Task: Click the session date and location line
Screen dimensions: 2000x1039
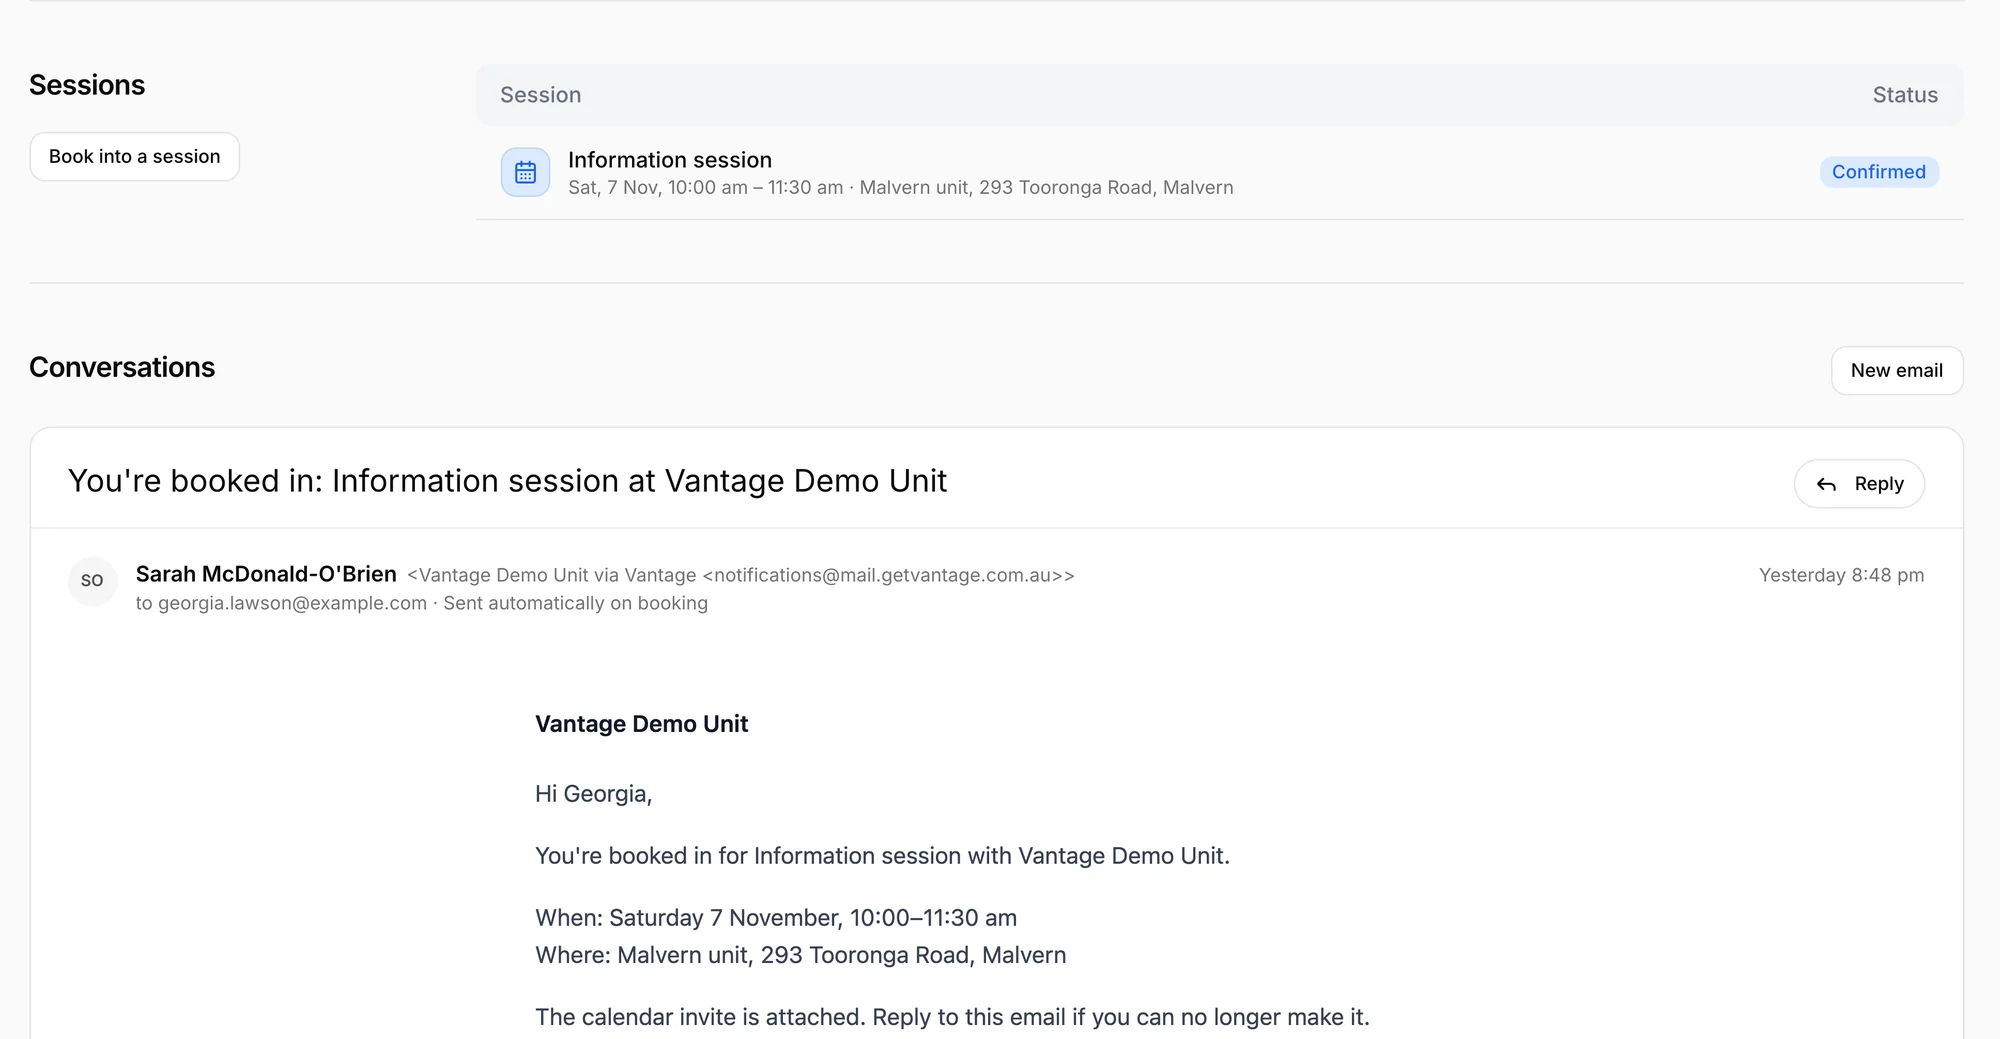Action: point(901,188)
